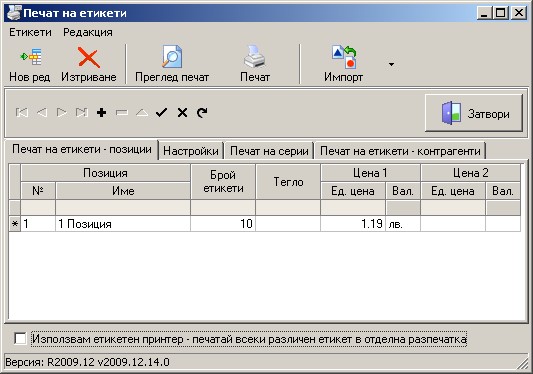Click the filter field under Брой етикети
The image size is (533, 374).
click(x=223, y=207)
